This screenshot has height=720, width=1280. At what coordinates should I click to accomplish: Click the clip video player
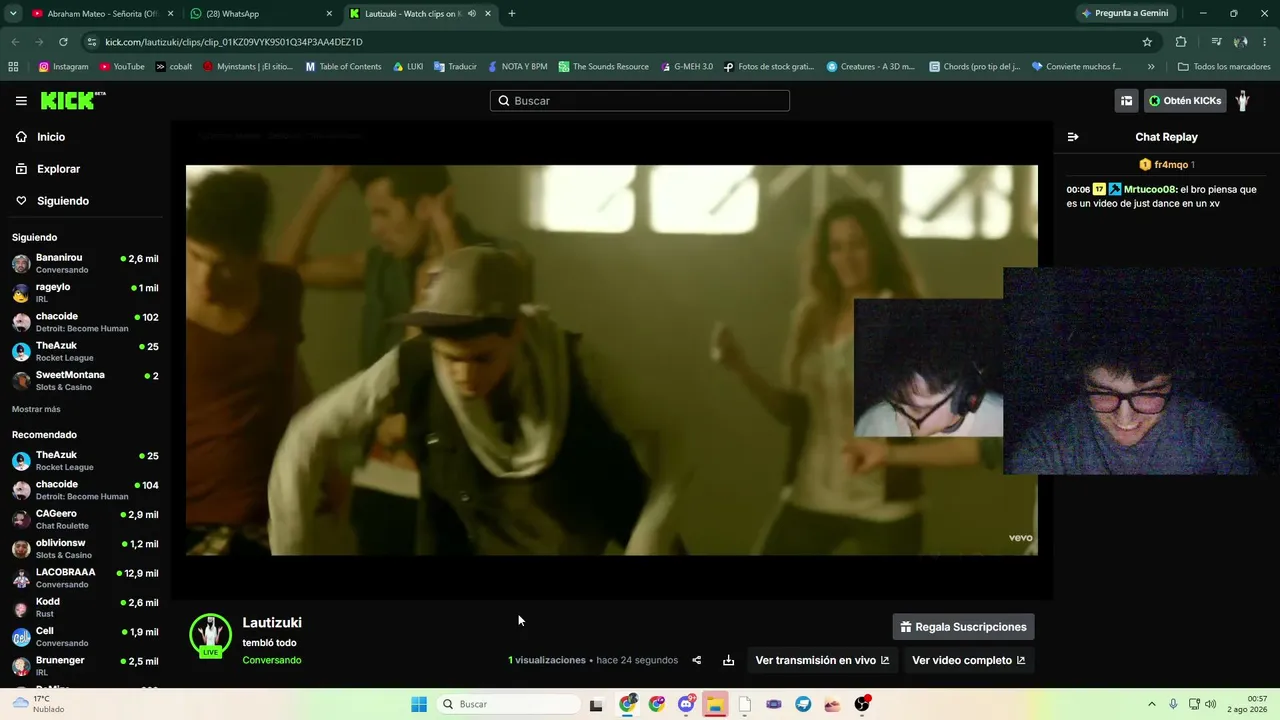click(612, 360)
